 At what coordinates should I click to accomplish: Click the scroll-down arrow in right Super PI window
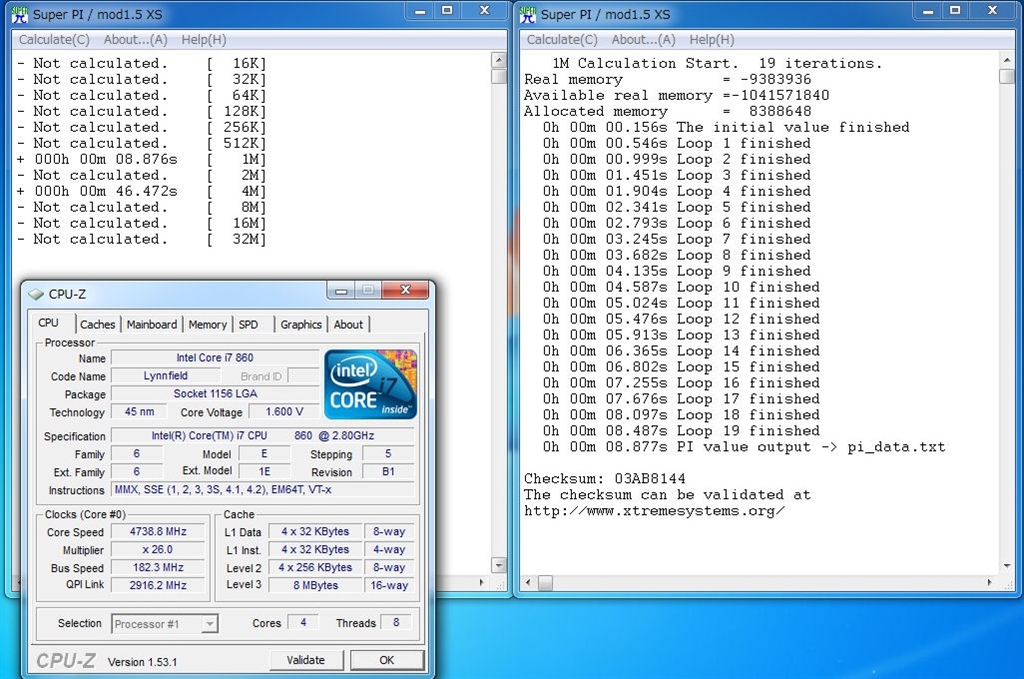(1007, 565)
